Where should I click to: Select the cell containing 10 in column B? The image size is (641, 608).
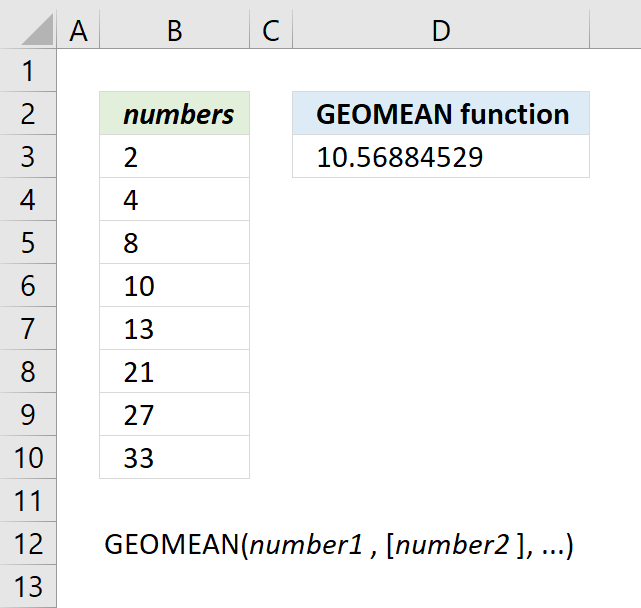(x=175, y=285)
